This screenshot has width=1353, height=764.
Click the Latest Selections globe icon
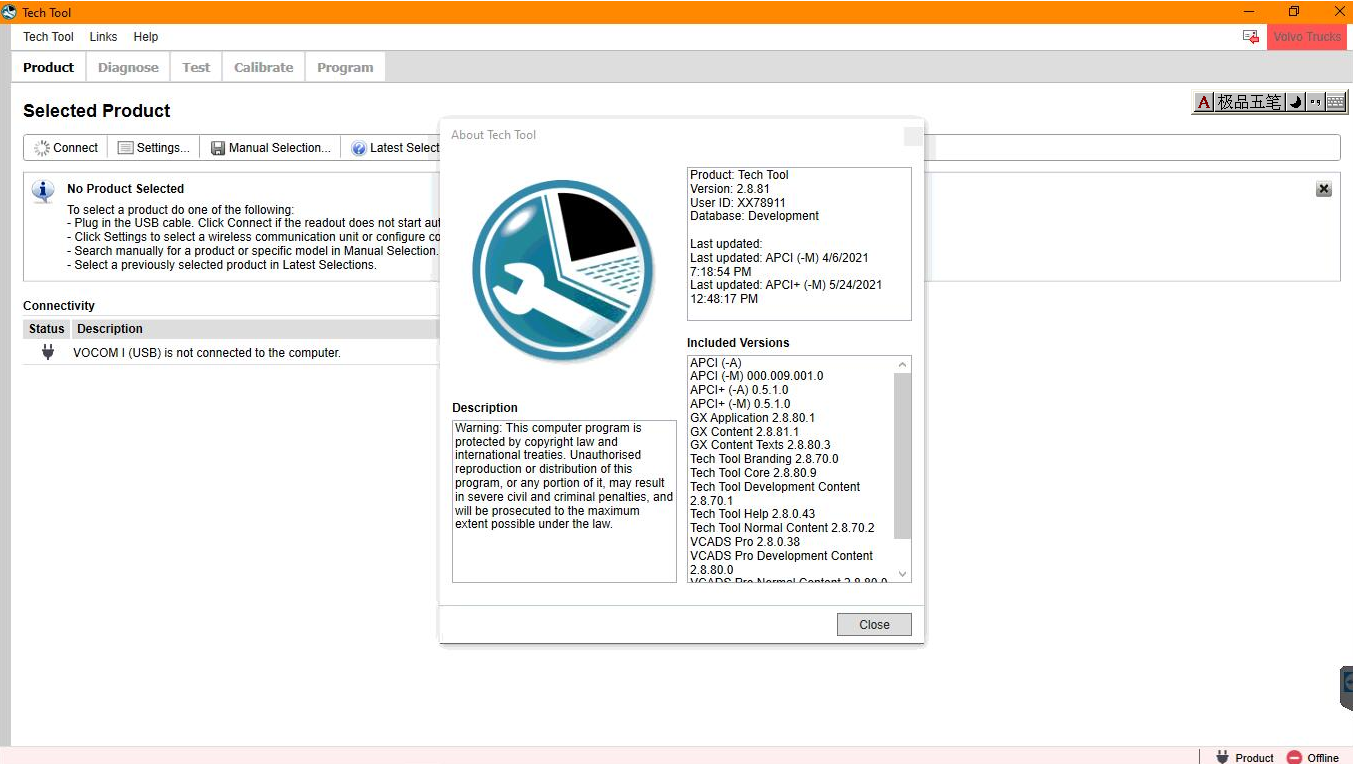[358, 147]
